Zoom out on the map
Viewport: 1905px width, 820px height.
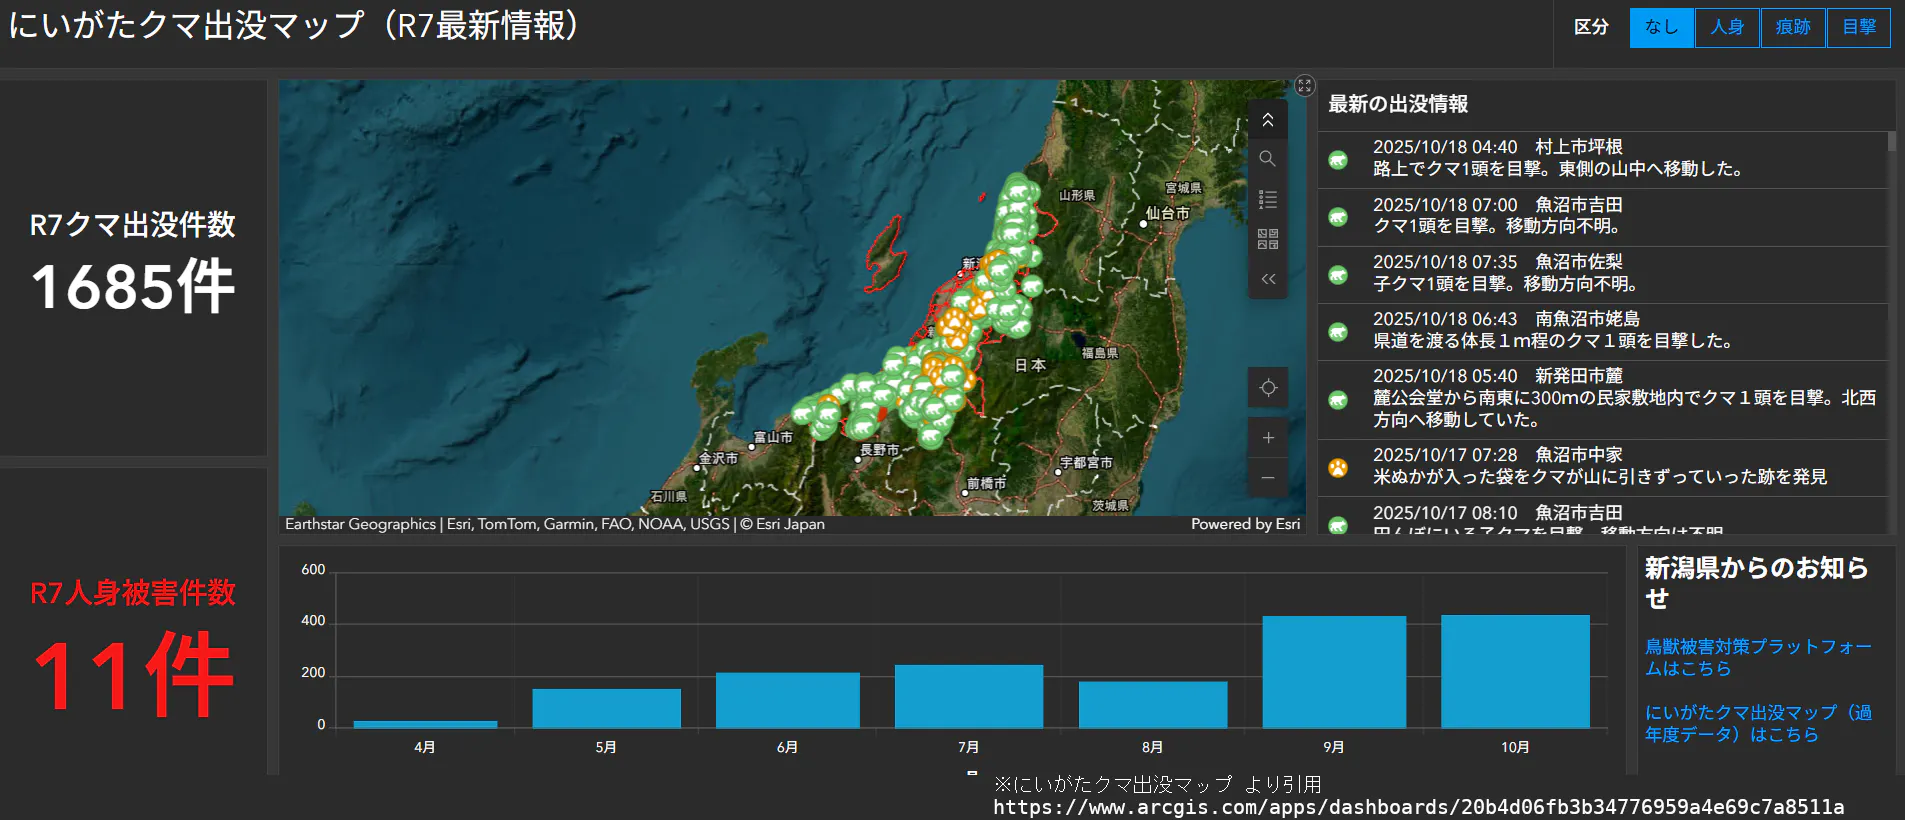click(x=1267, y=478)
